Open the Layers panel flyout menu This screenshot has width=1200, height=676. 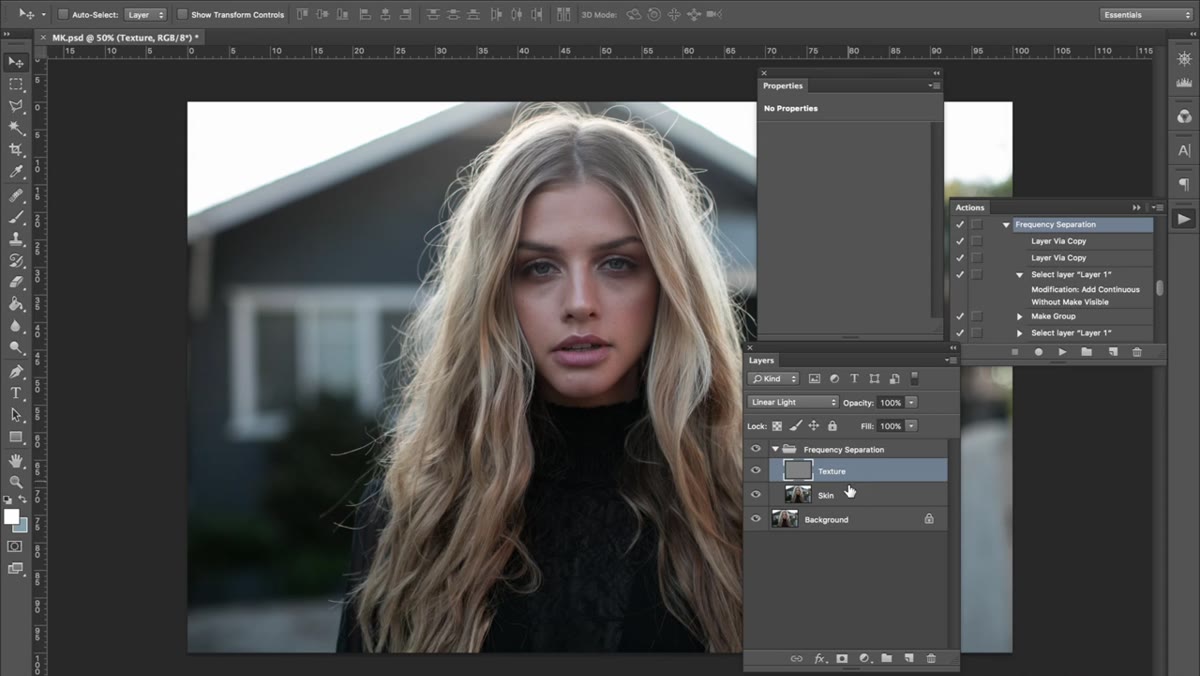pyautogui.click(x=950, y=360)
